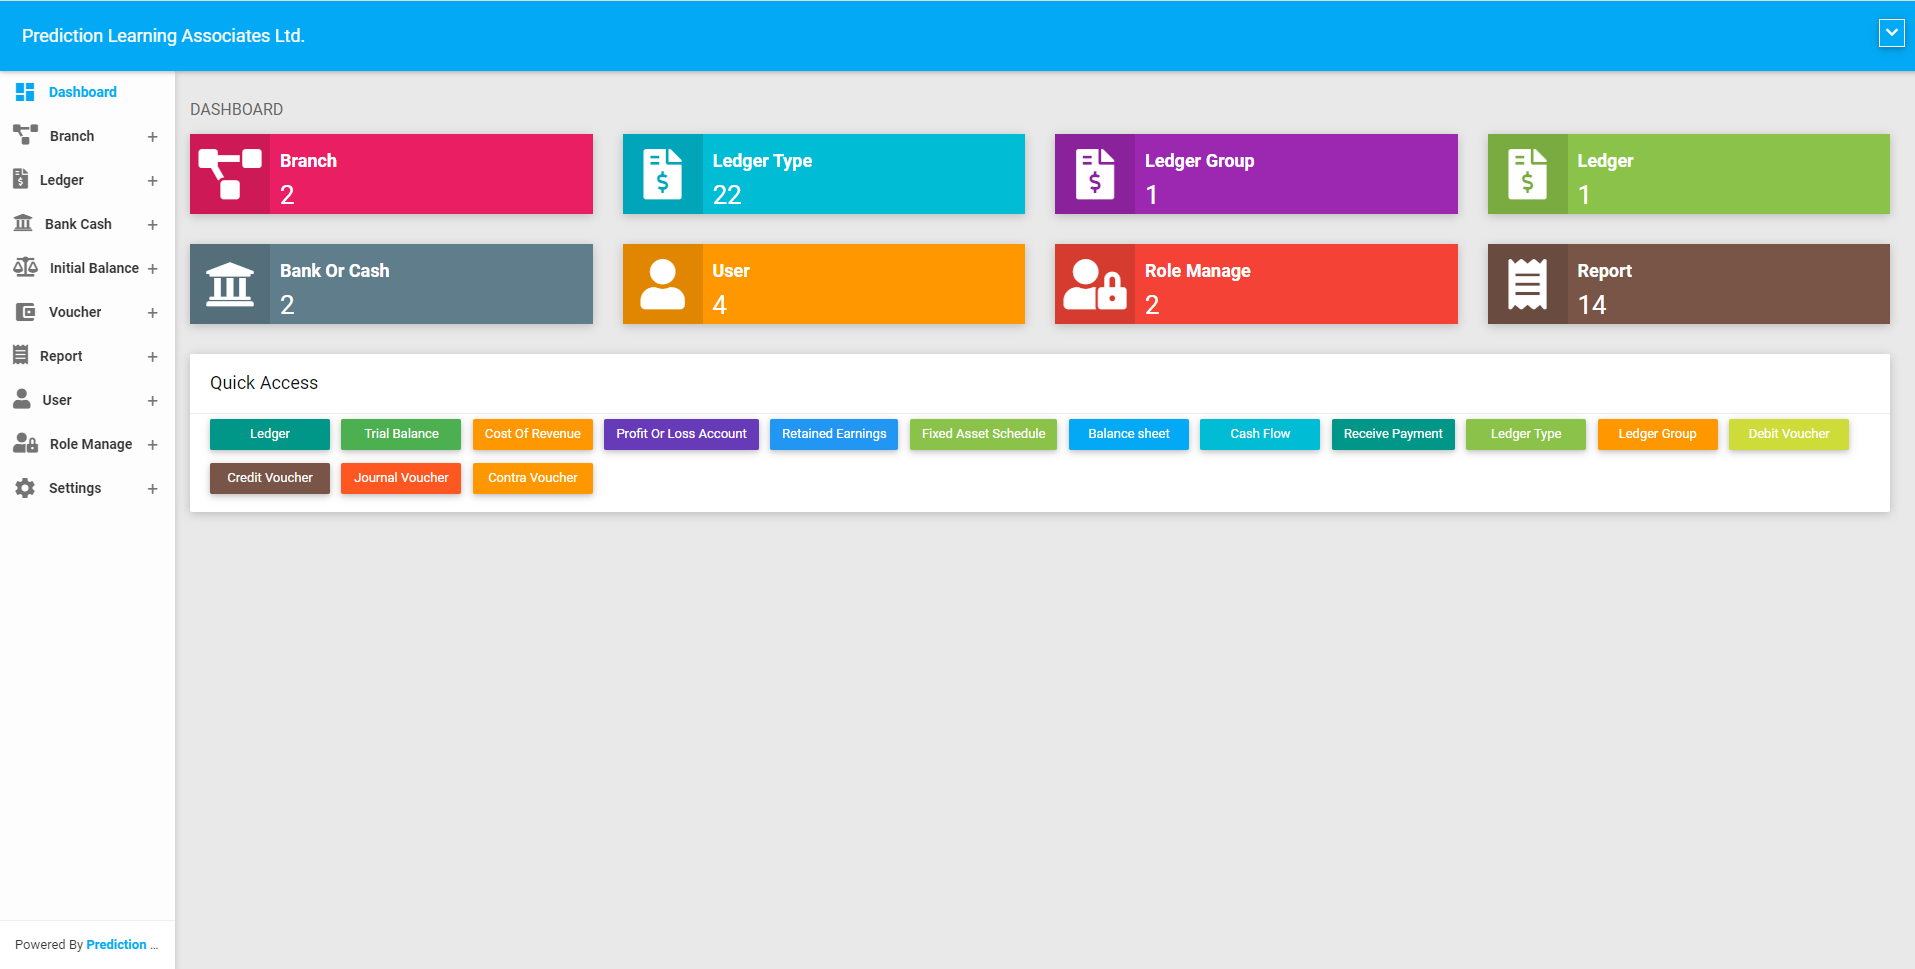Expand the Settings plus sign

[153, 489]
